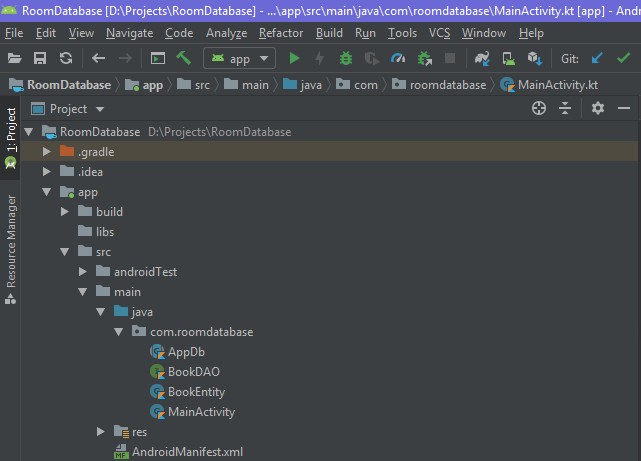Expand the .gradle folder arrow
This screenshot has width=641, height=461.
pos(47,152)
